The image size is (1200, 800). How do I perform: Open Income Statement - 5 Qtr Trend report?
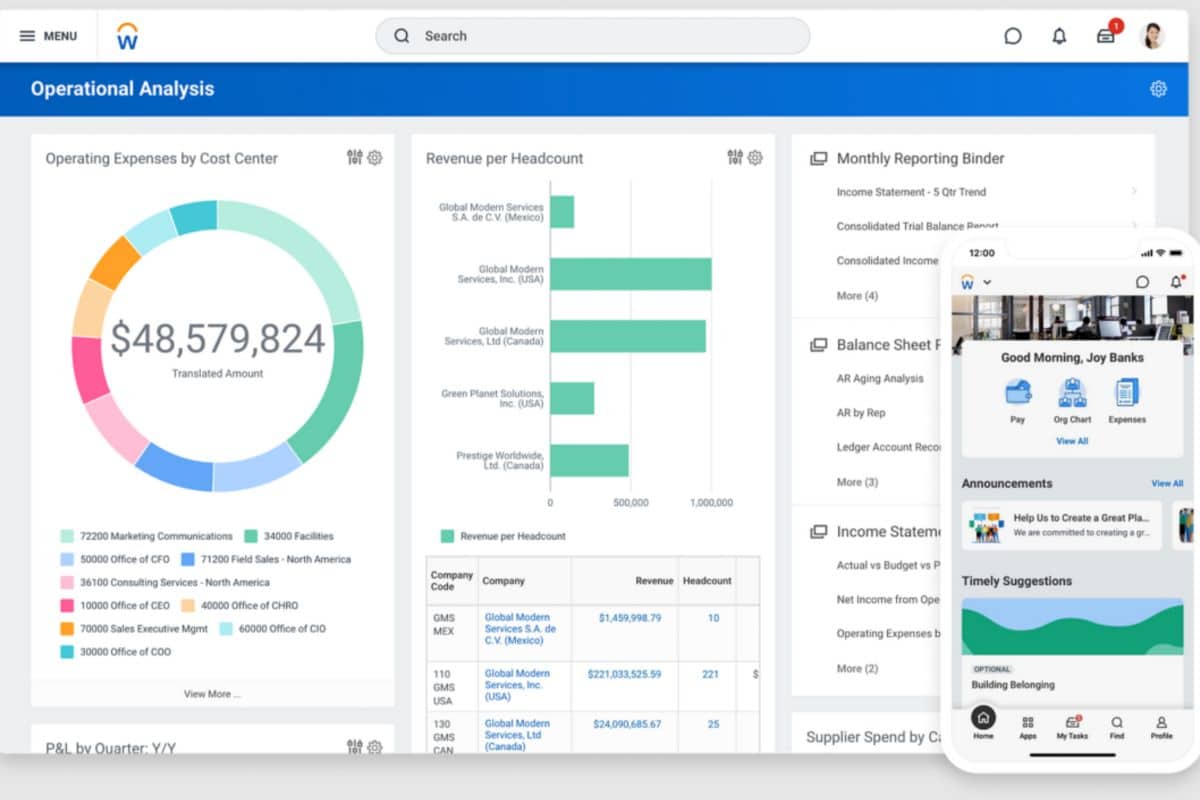pyautogui.click(x=911, y=192)
